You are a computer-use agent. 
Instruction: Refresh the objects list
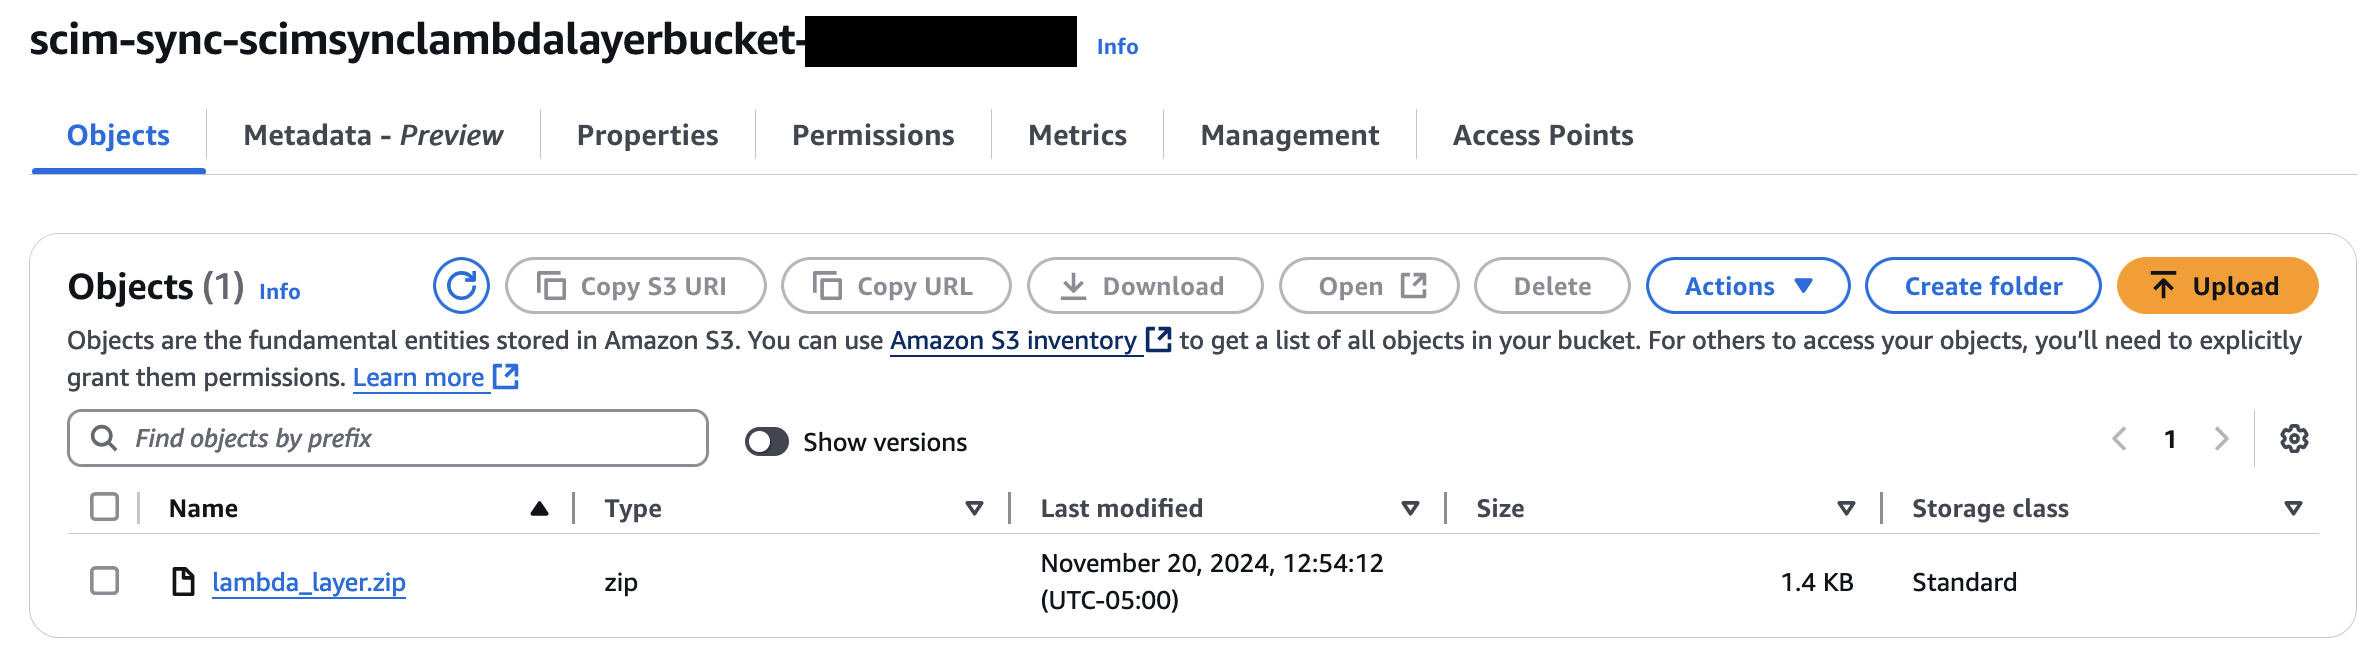461,286
